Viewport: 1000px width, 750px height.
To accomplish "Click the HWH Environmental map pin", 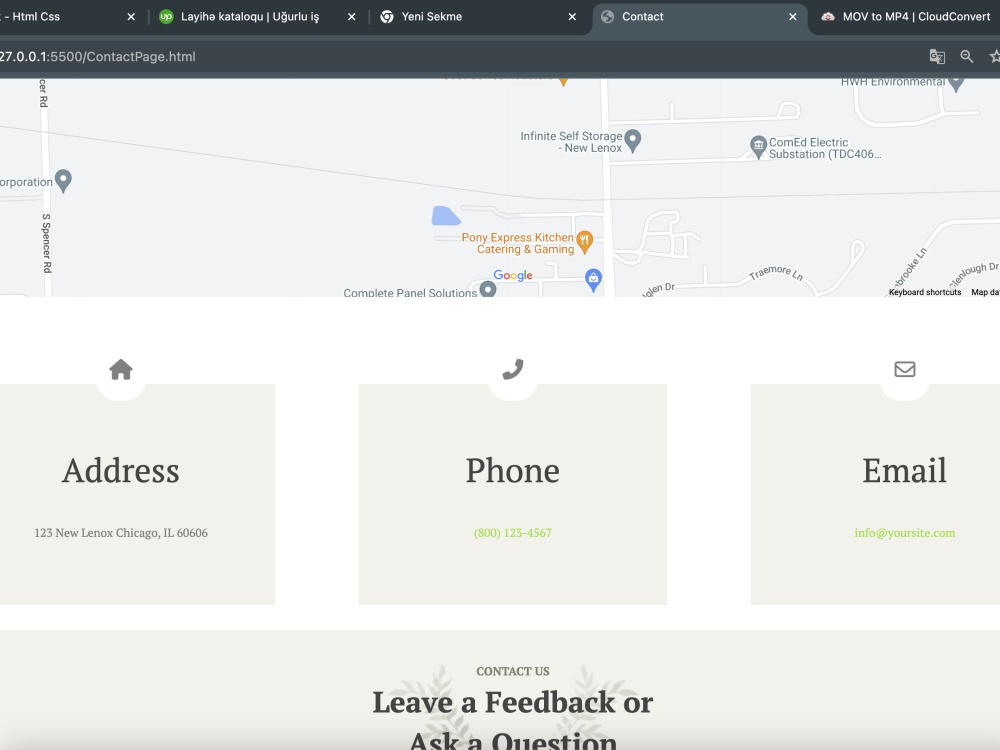I will coord(955,84).
